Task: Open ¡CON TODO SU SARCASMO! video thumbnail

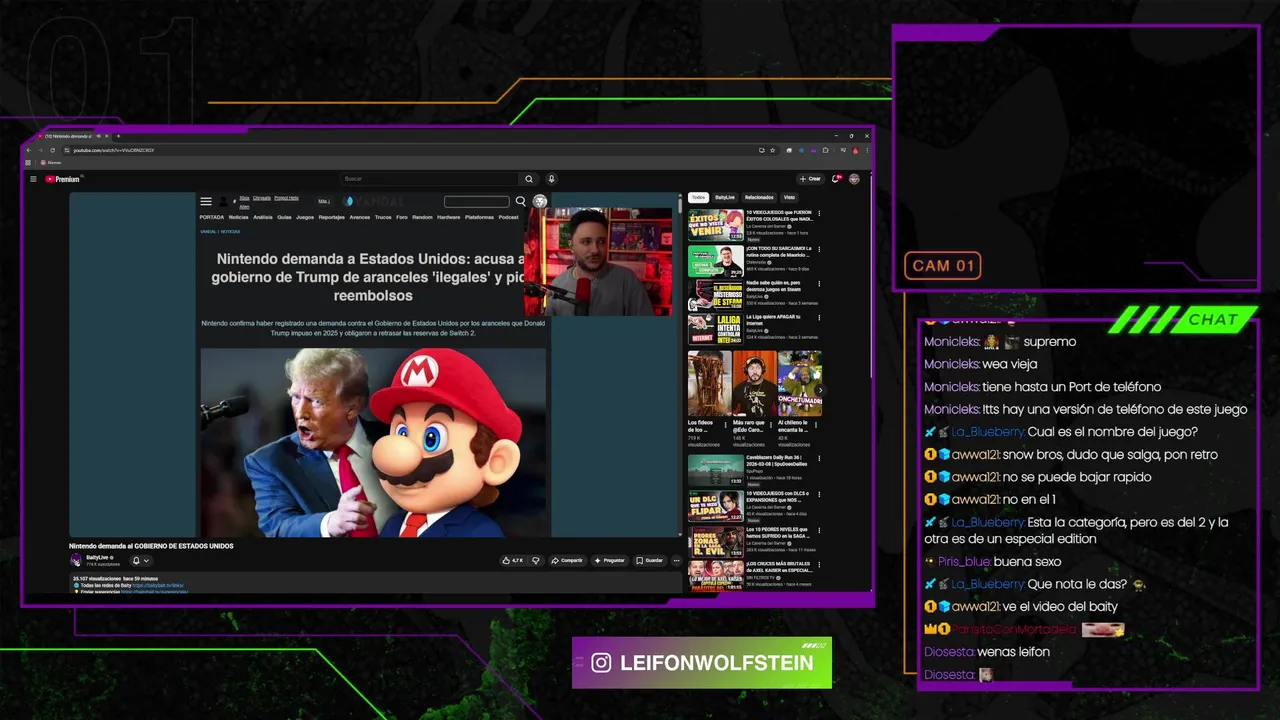Action: point(716,261)
